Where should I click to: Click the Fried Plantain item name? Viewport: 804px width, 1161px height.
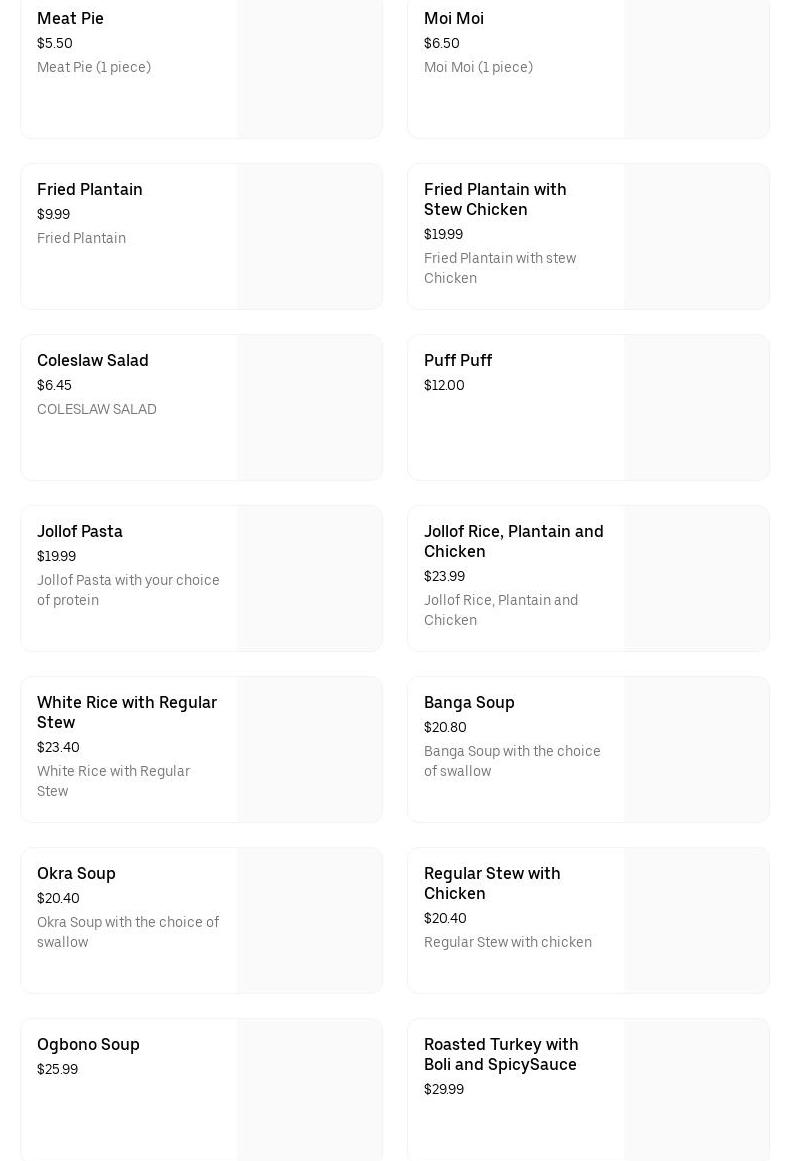pyautogui.click(x=90, y=190)
